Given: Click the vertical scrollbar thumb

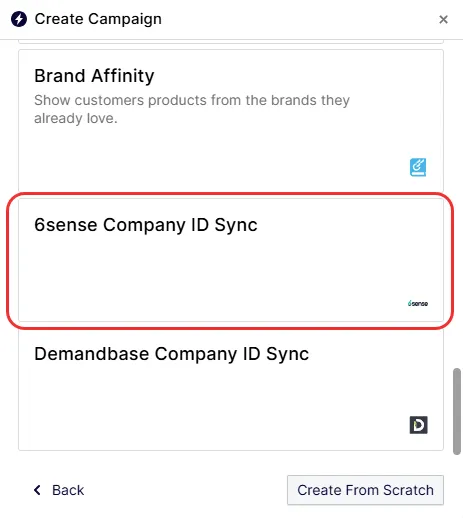Looking at the screenshot, I should coord(457,411).
